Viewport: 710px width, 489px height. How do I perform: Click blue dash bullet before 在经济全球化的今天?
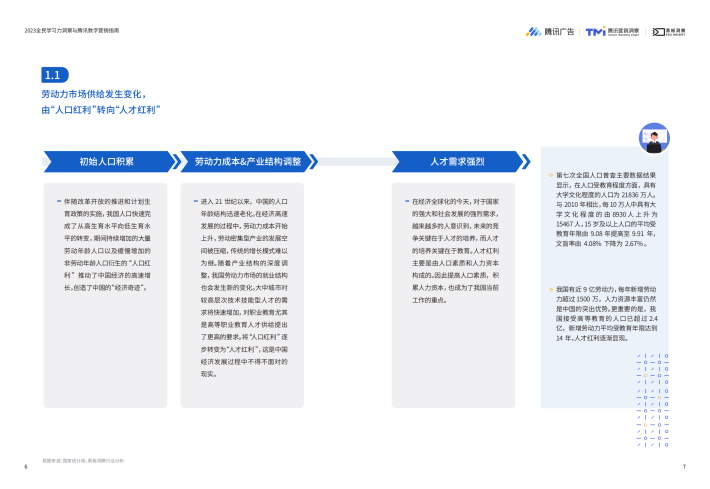tap(407, 201)
